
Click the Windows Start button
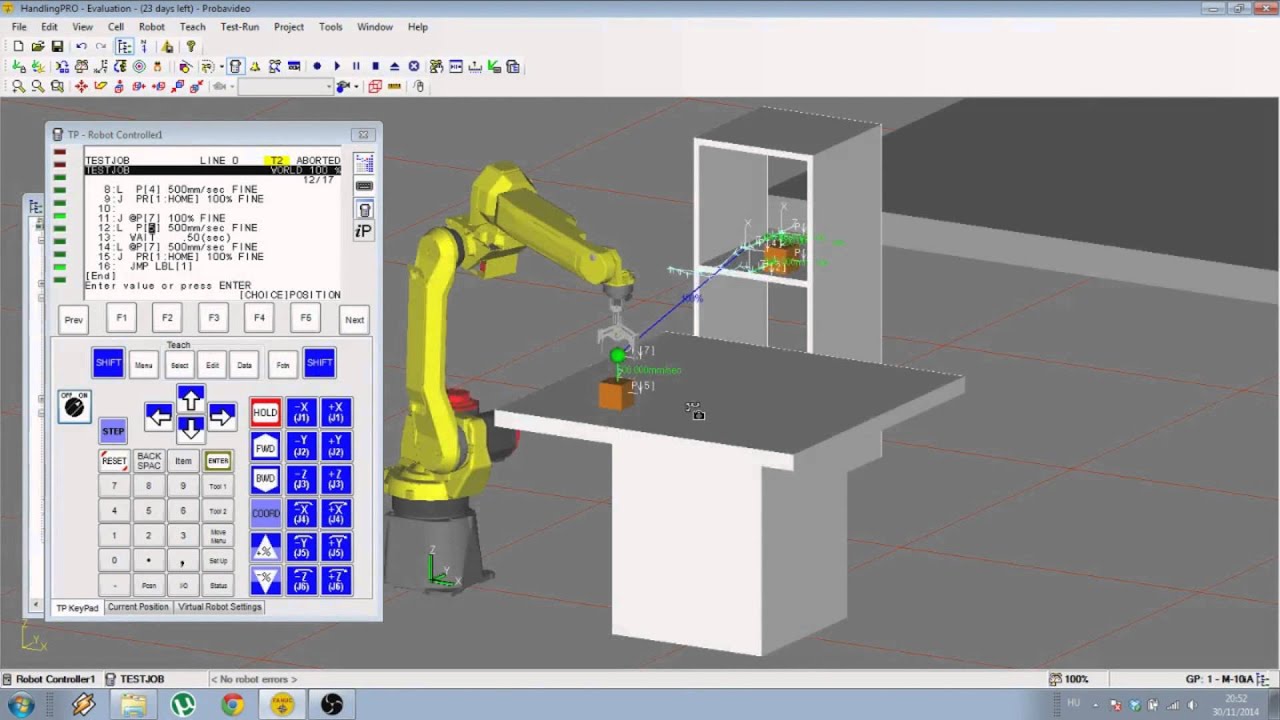tap(21, 705)
